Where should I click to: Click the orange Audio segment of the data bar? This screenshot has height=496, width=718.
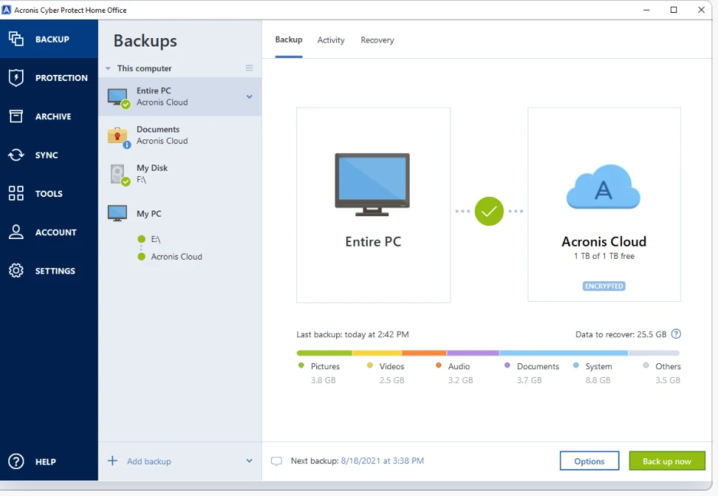coord(424,353)
